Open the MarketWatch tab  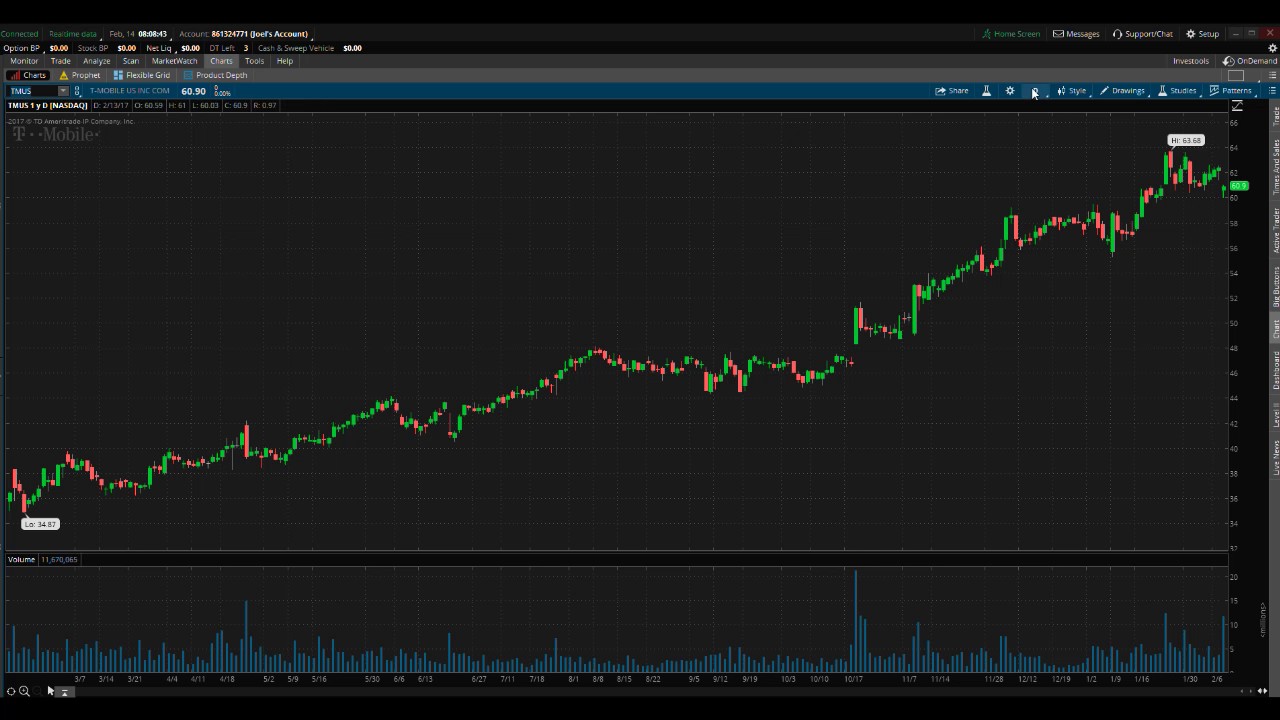[175, 61]
